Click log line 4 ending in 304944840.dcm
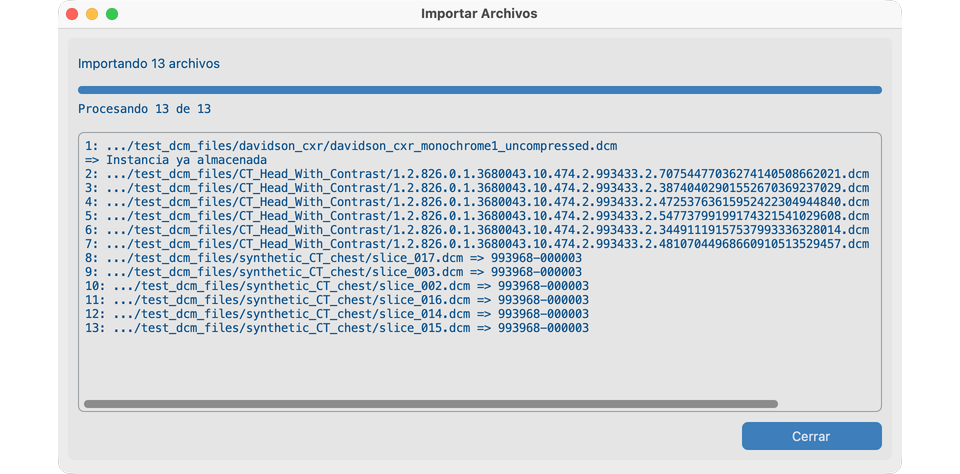960x474 pixels. coord(477,202)
